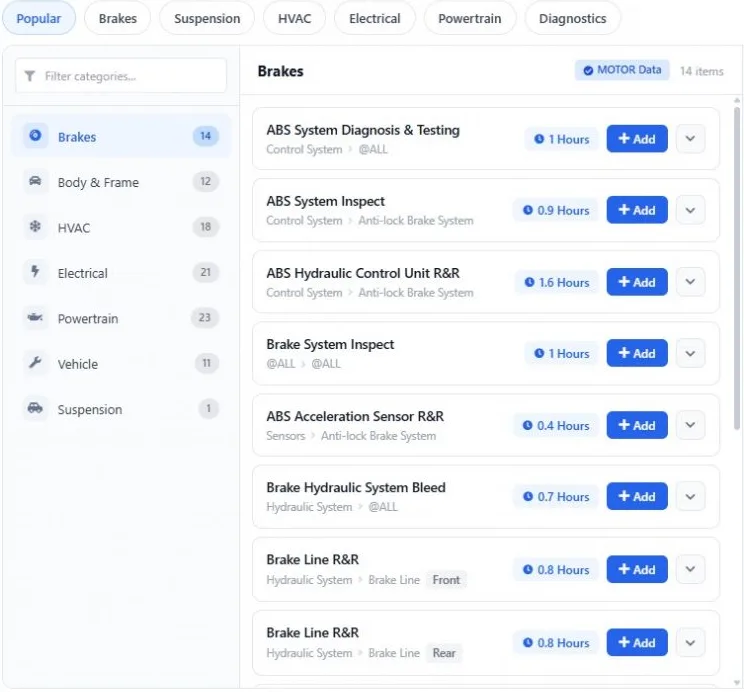Click the Body & Frame car icon
Viewport: 744px width, 692px height.
(x=35, y=181)
